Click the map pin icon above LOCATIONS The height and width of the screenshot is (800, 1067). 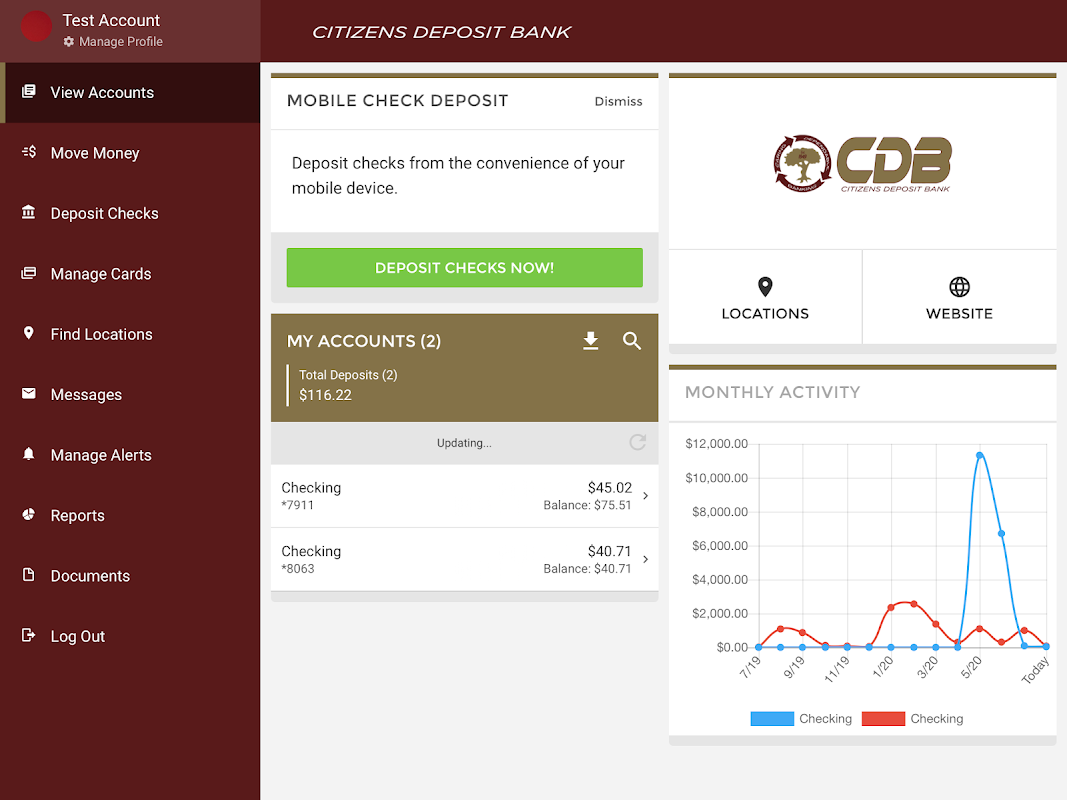pos(765,287)
